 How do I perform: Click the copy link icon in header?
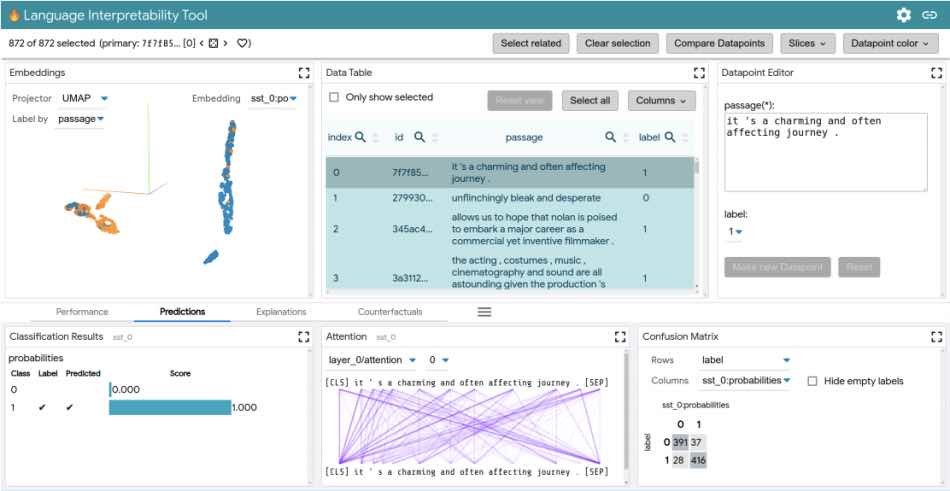click(929, 15)
